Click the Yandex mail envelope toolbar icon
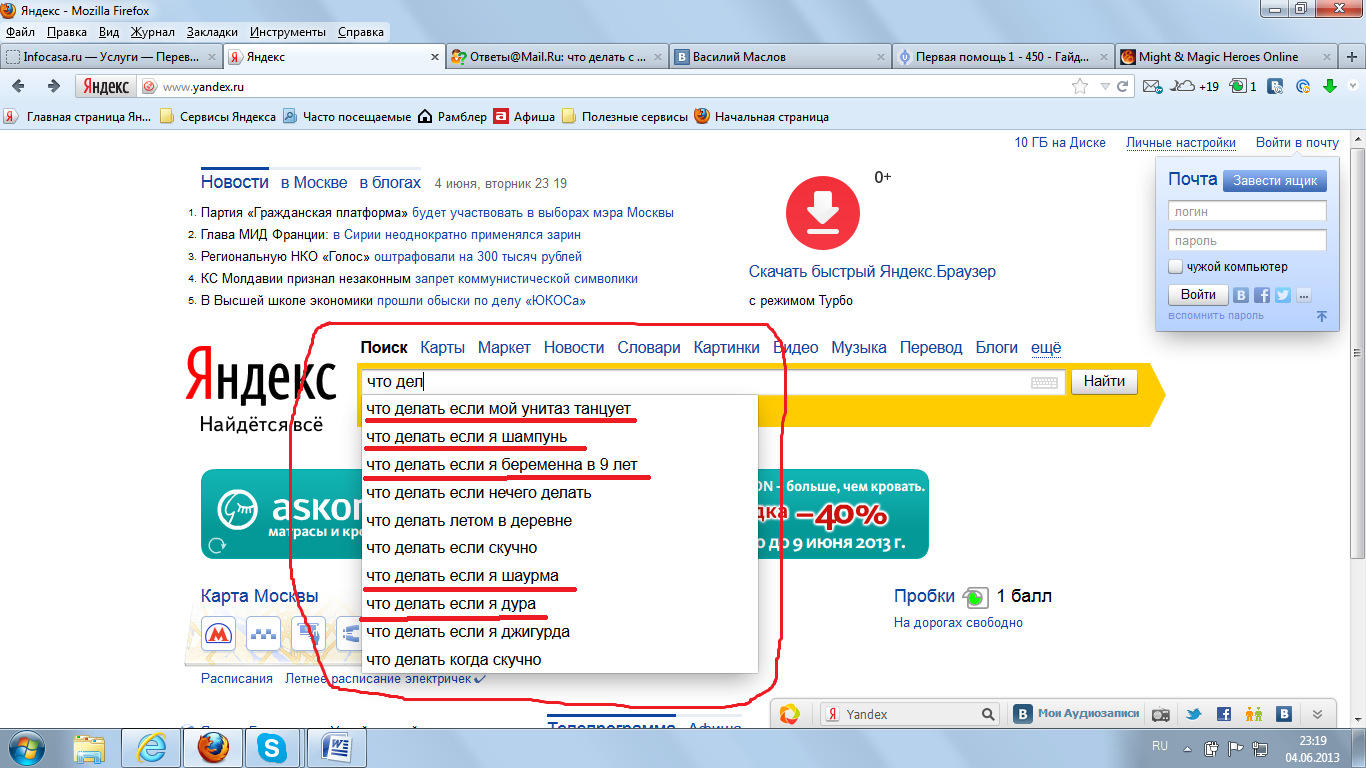The image size is (1366, 768). click(1151, 87)
